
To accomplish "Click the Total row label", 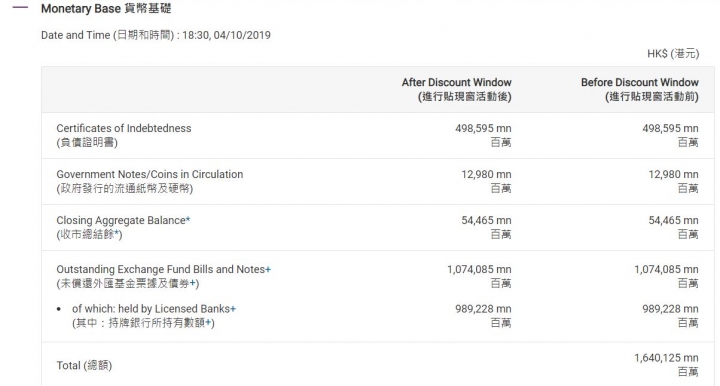I will tap(84, 365).
